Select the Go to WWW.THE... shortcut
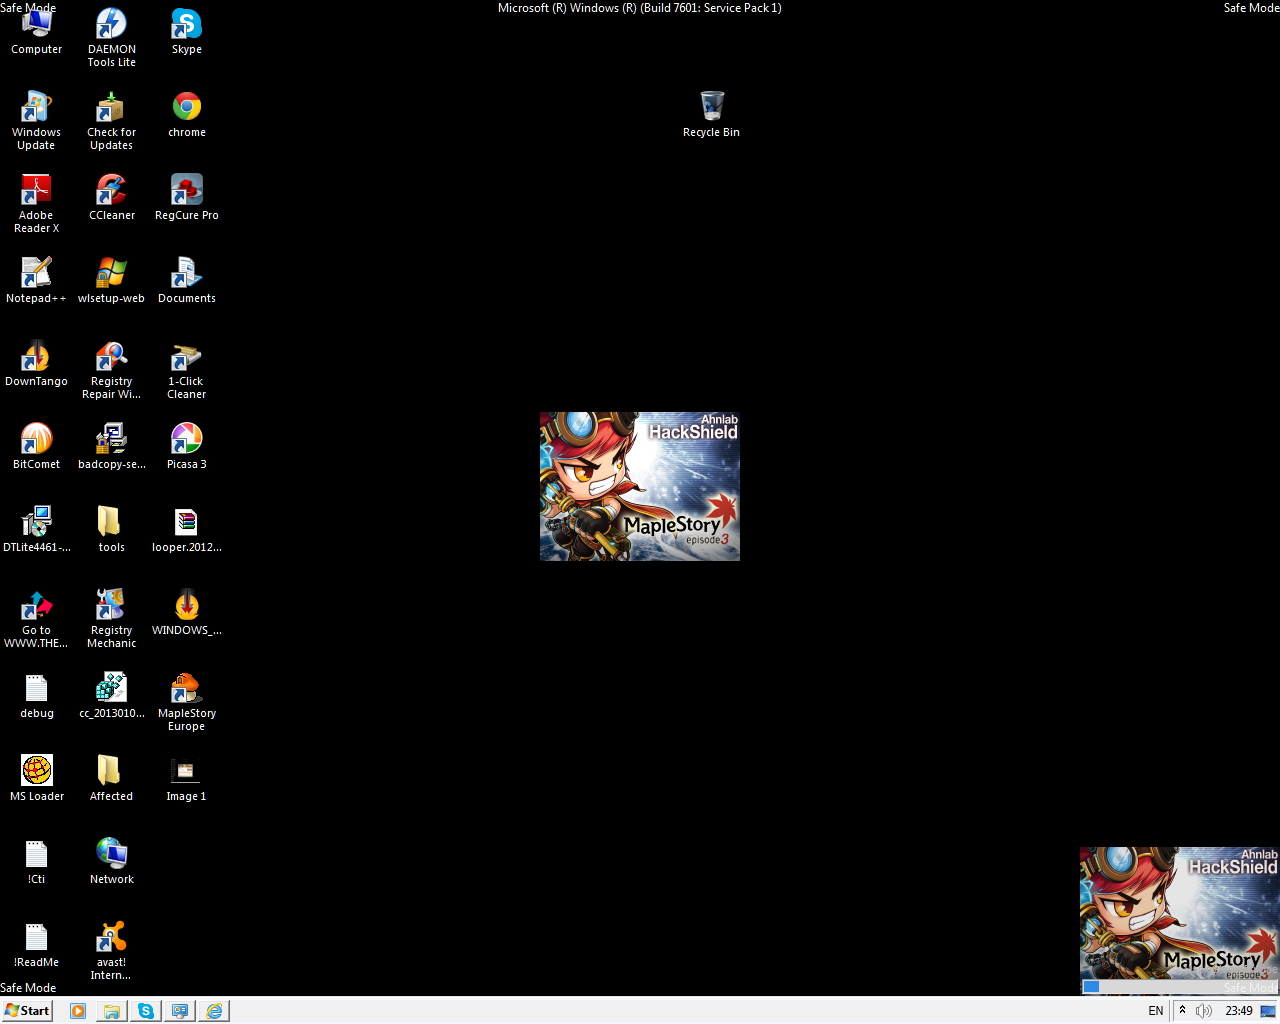 pos(37,619)
